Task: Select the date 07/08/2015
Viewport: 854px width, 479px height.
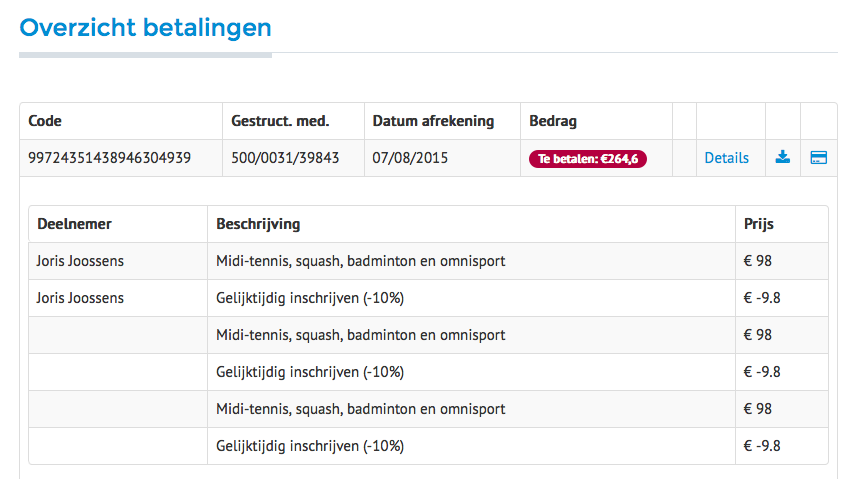Action: [x=410, y=158]
